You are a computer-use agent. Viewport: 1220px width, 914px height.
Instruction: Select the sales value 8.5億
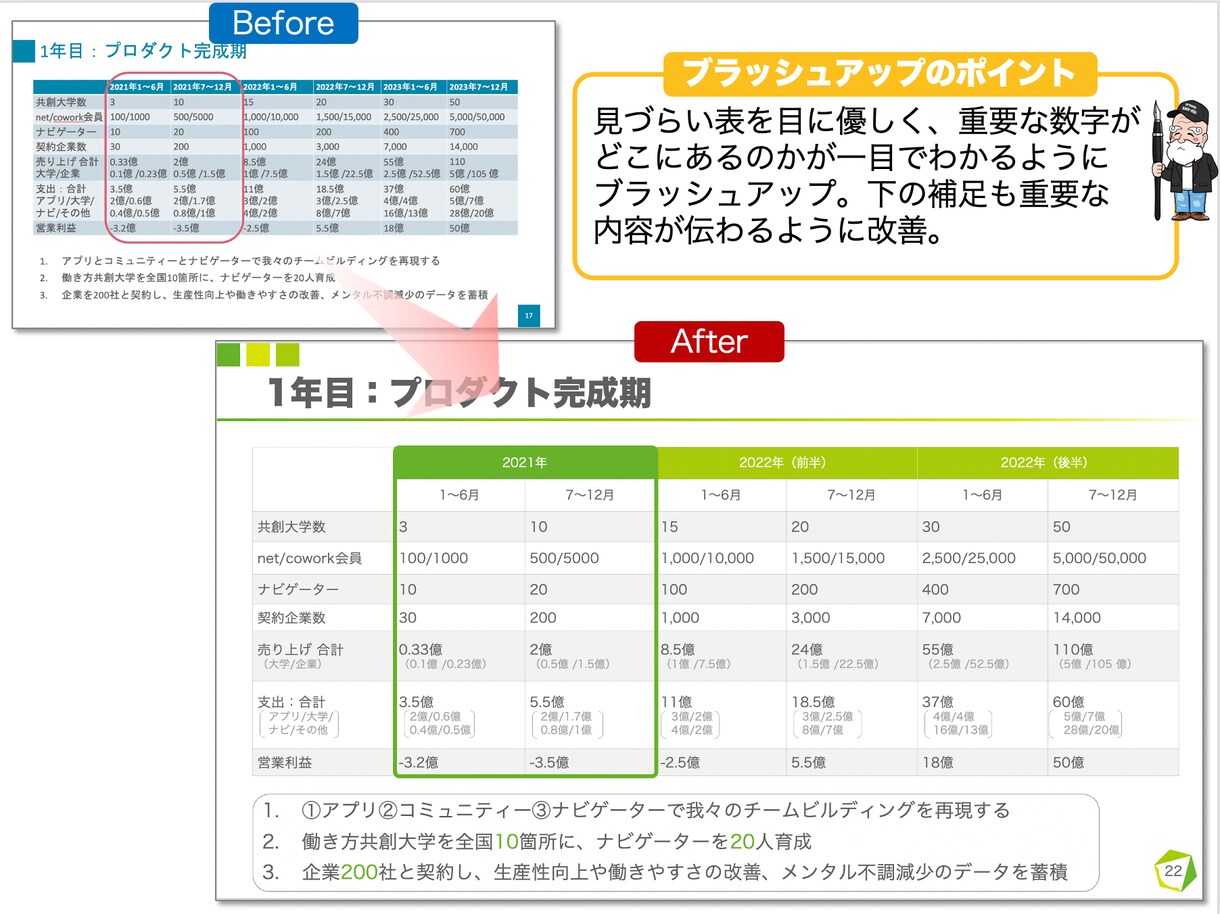[x=677, y=650]
